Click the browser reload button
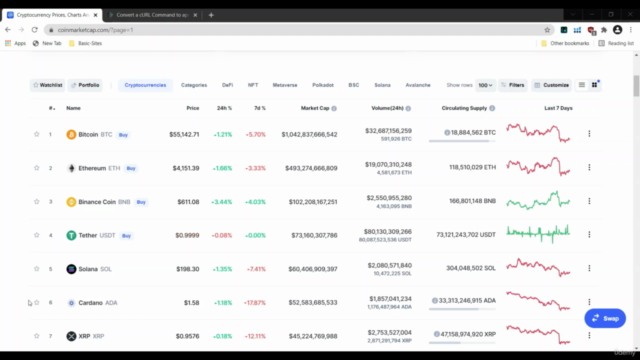 point(35,30)
